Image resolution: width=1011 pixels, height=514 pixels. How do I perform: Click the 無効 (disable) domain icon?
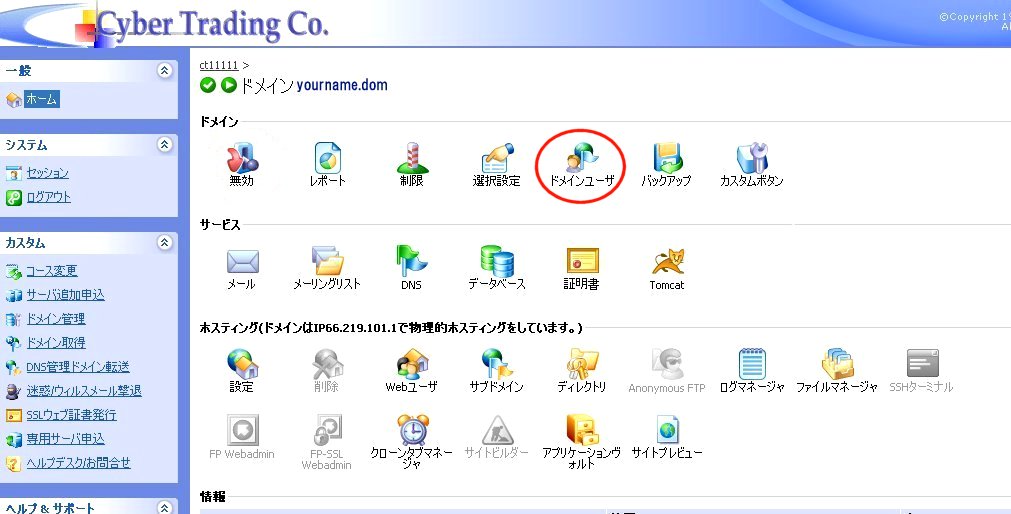click(x=241, y=160)
